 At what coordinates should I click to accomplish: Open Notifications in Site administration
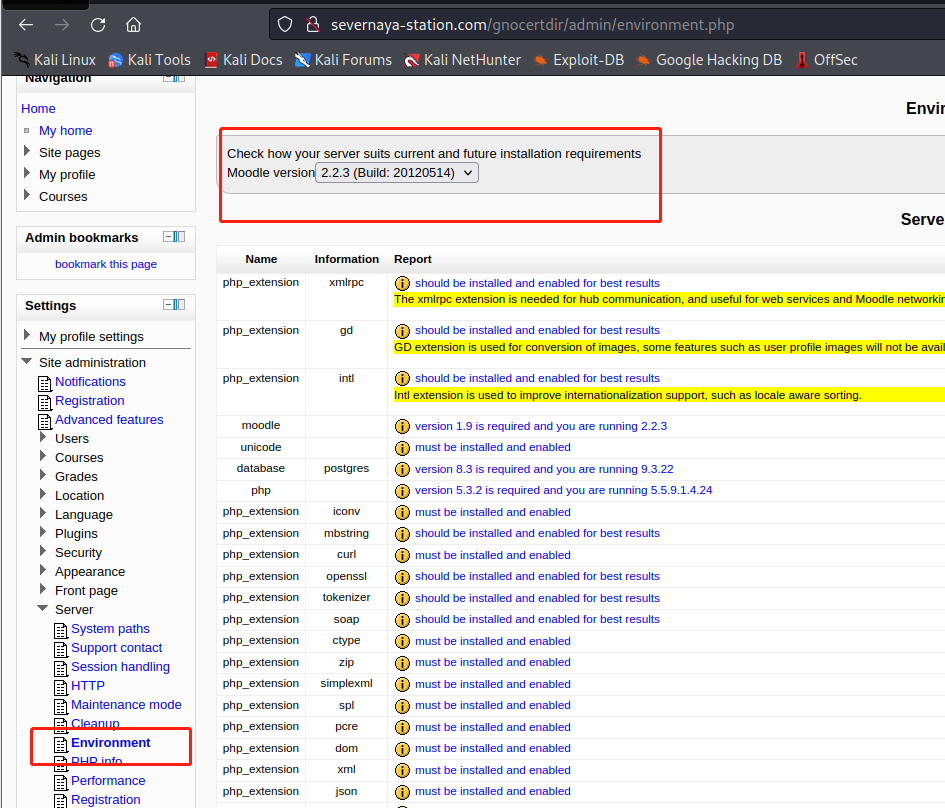tap(90, 381)
